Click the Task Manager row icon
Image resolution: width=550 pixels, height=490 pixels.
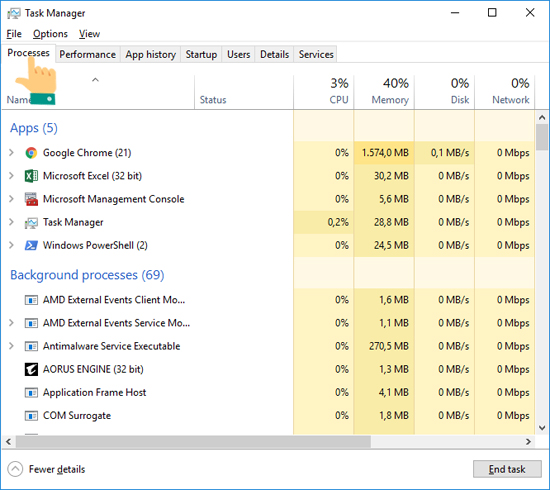(31, 222)
